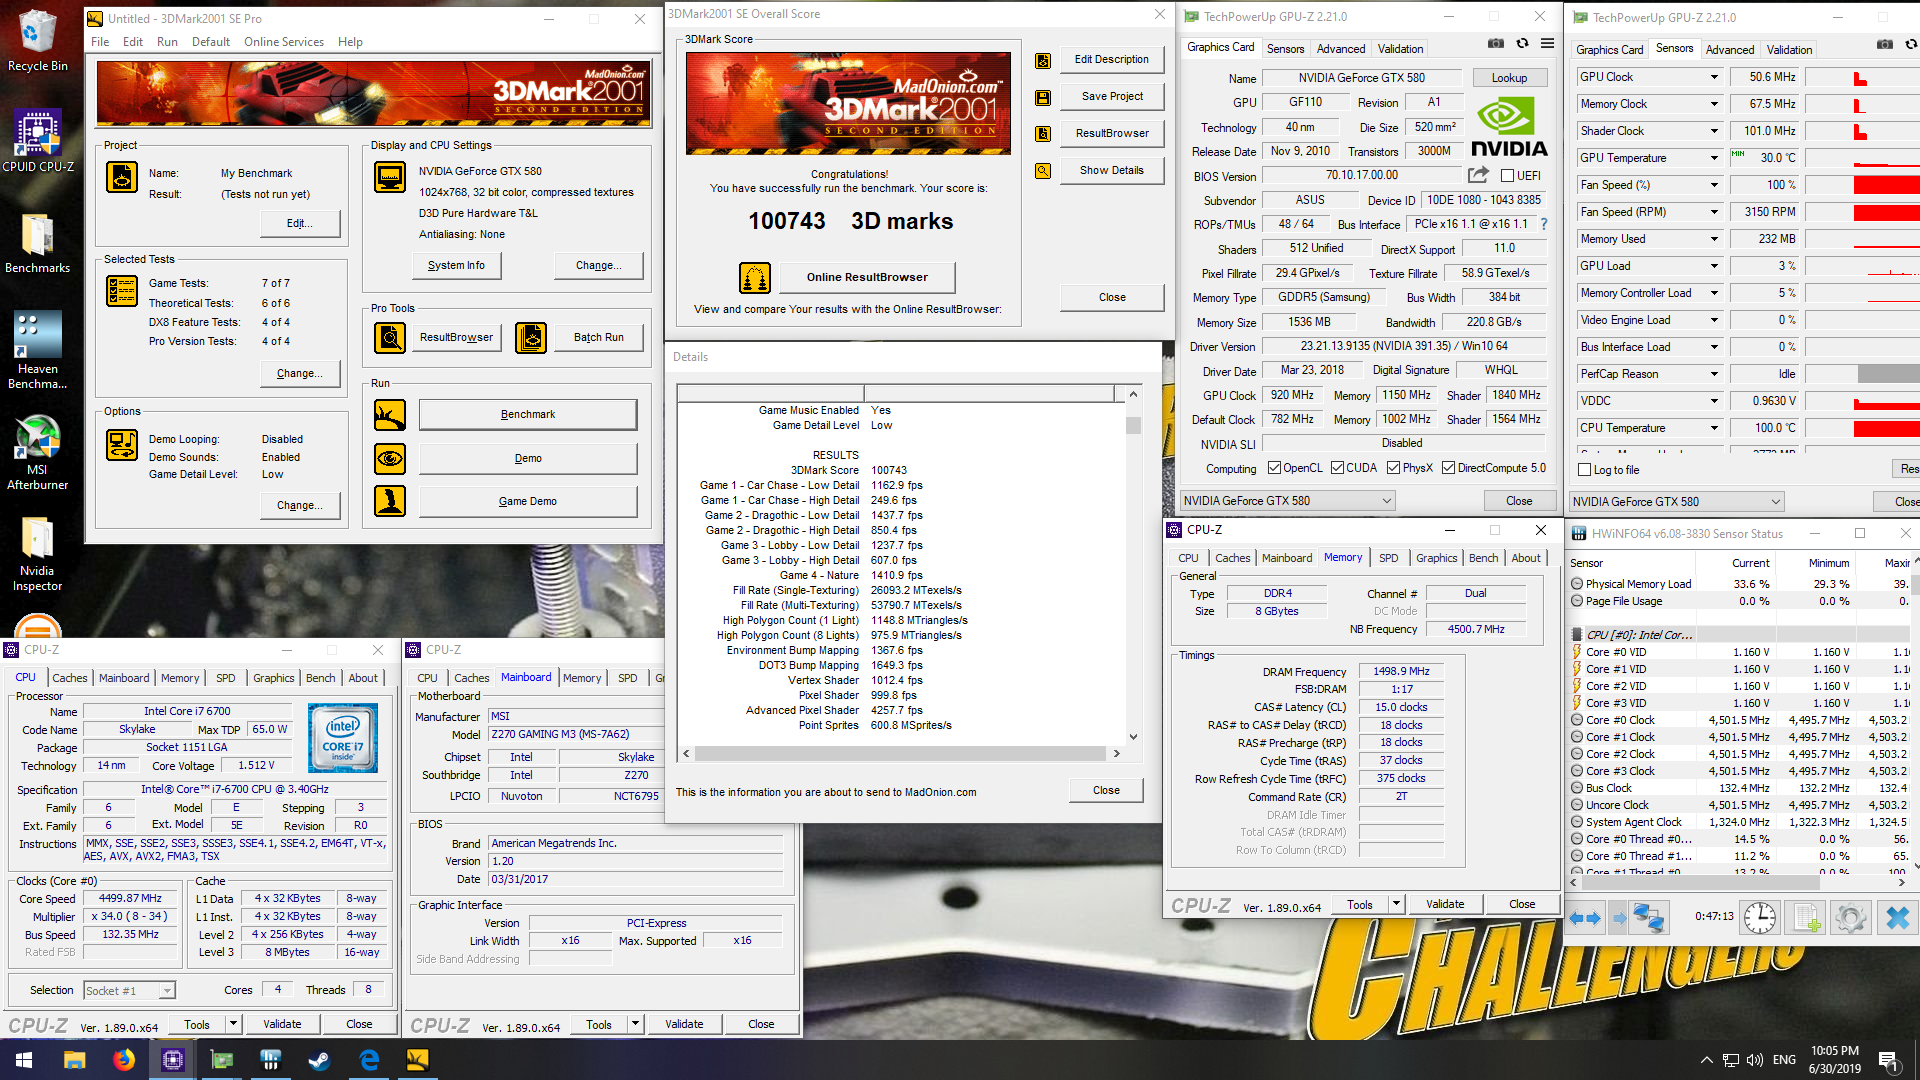The image size is (1920, 1080).
Task: Click the ResultBrowser magnifier icon in Pro Tools
Action: coord(389,338)
